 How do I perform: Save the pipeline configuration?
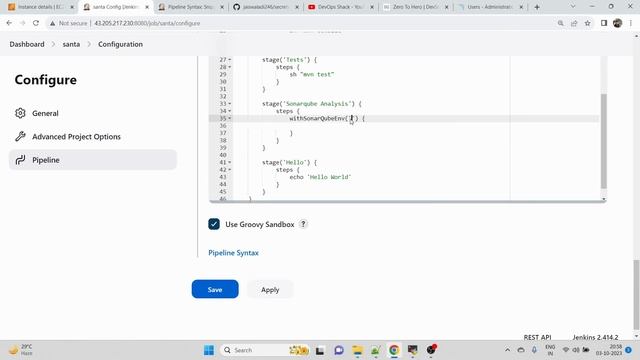[215, 289]
